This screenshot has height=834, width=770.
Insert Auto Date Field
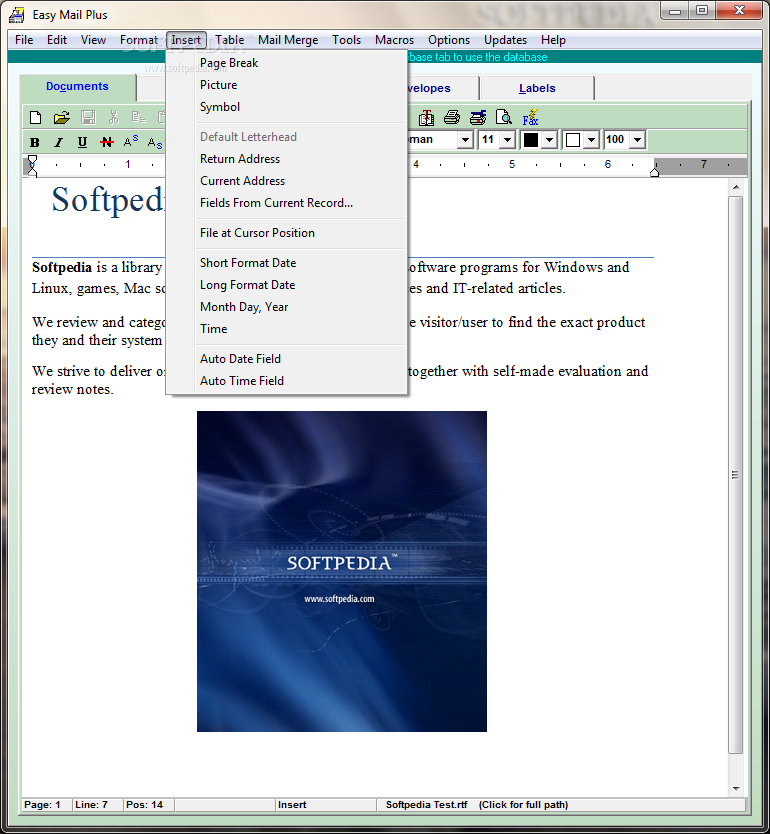point(287,359)
